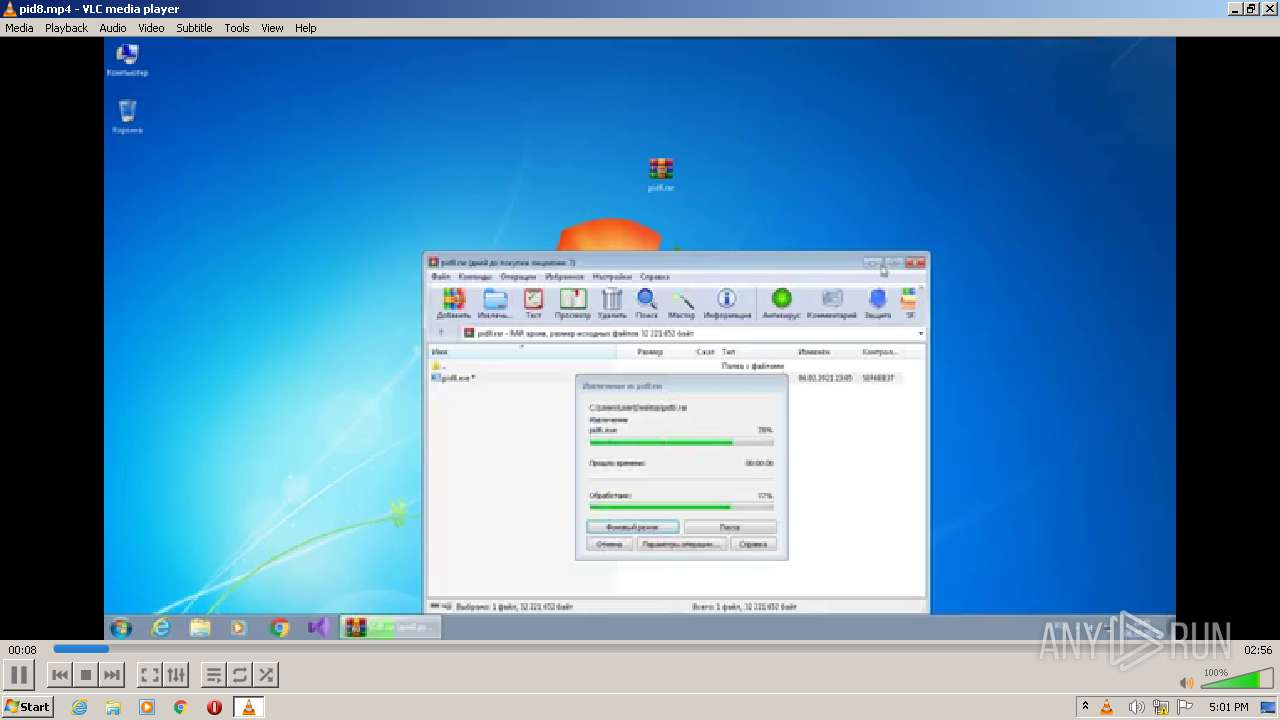Open VLC extended settings panel

tap(176, 675)
